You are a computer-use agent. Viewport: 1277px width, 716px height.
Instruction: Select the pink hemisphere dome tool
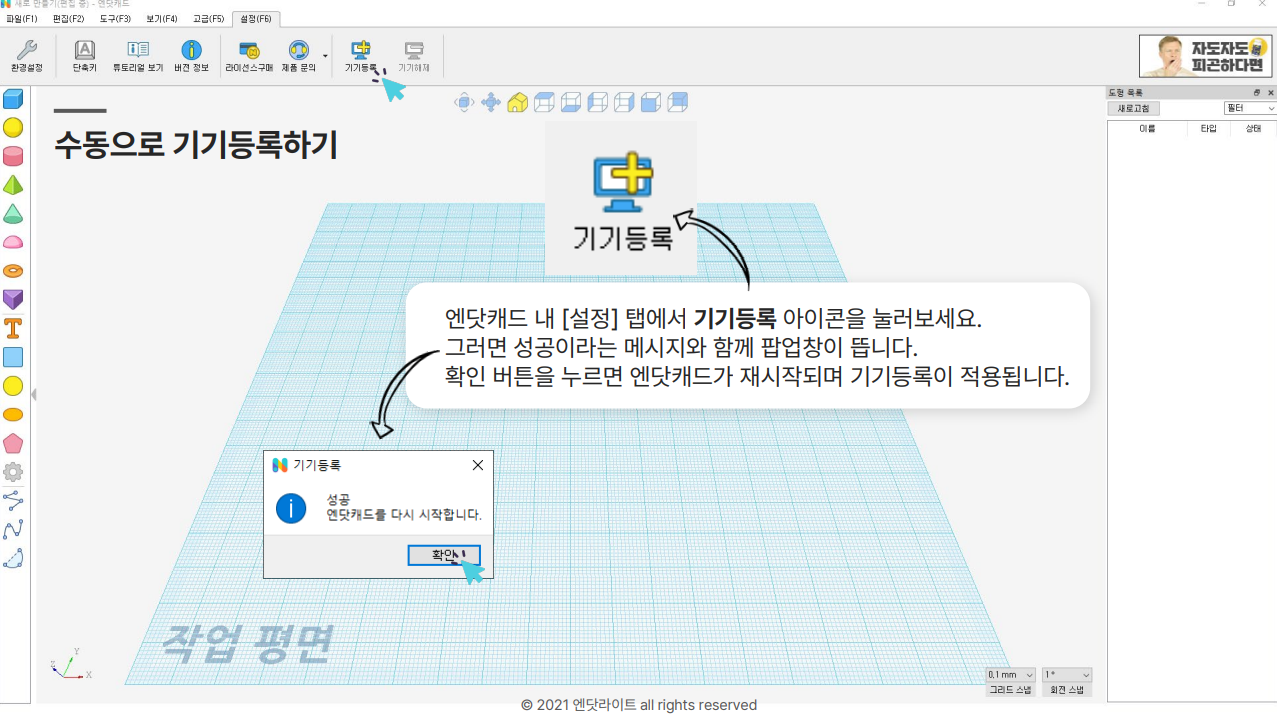(x=13, y=242)
